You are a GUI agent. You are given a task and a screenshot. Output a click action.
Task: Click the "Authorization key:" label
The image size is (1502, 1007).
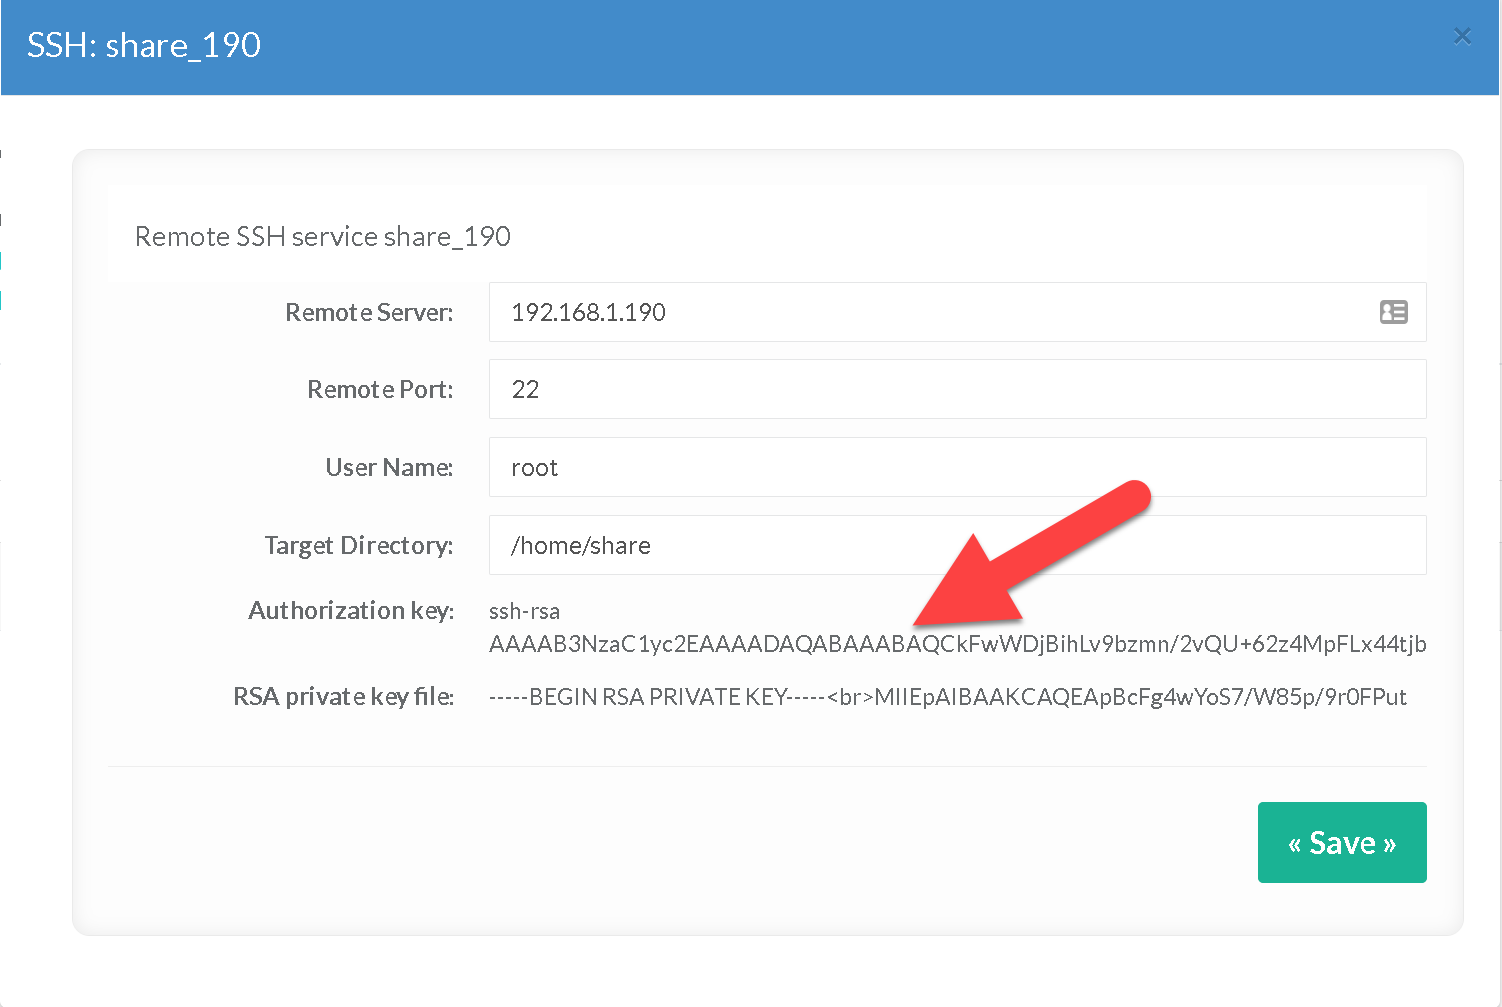click(x=351, y=611)
